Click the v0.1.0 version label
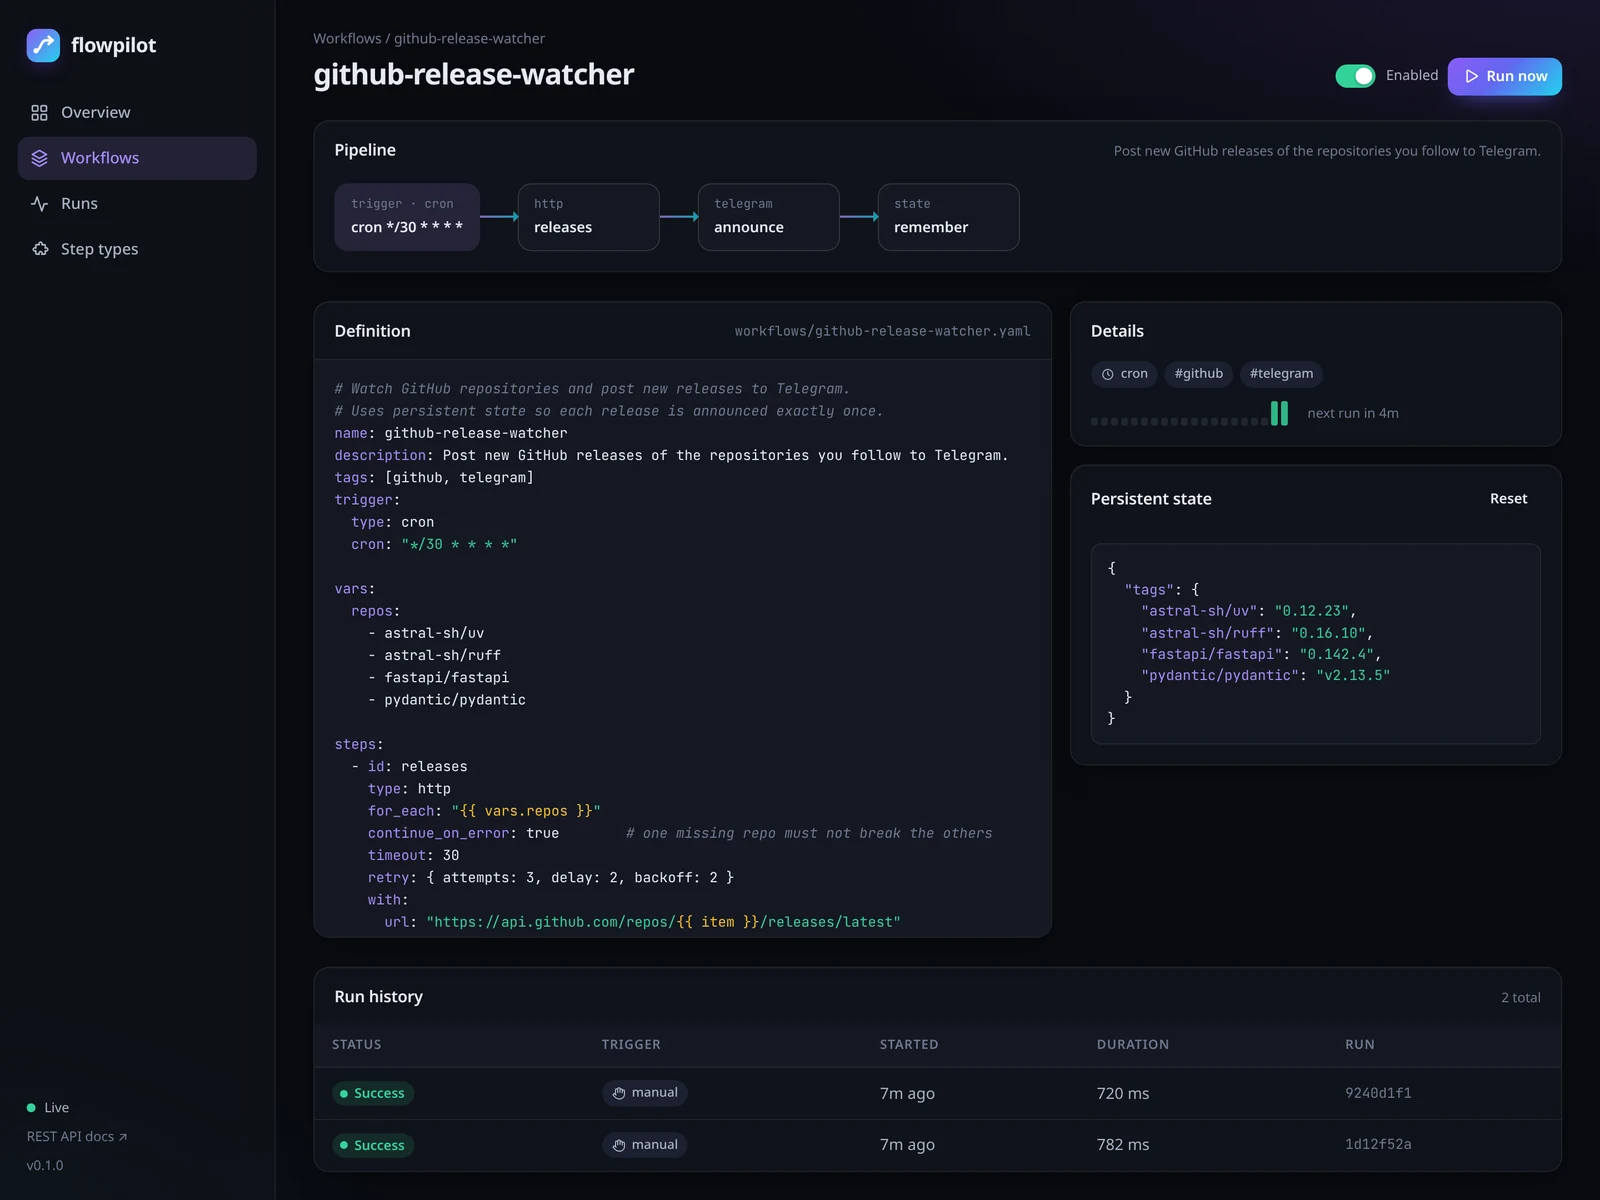This screenshot has width=1600, height=1200. point(45,1166)
